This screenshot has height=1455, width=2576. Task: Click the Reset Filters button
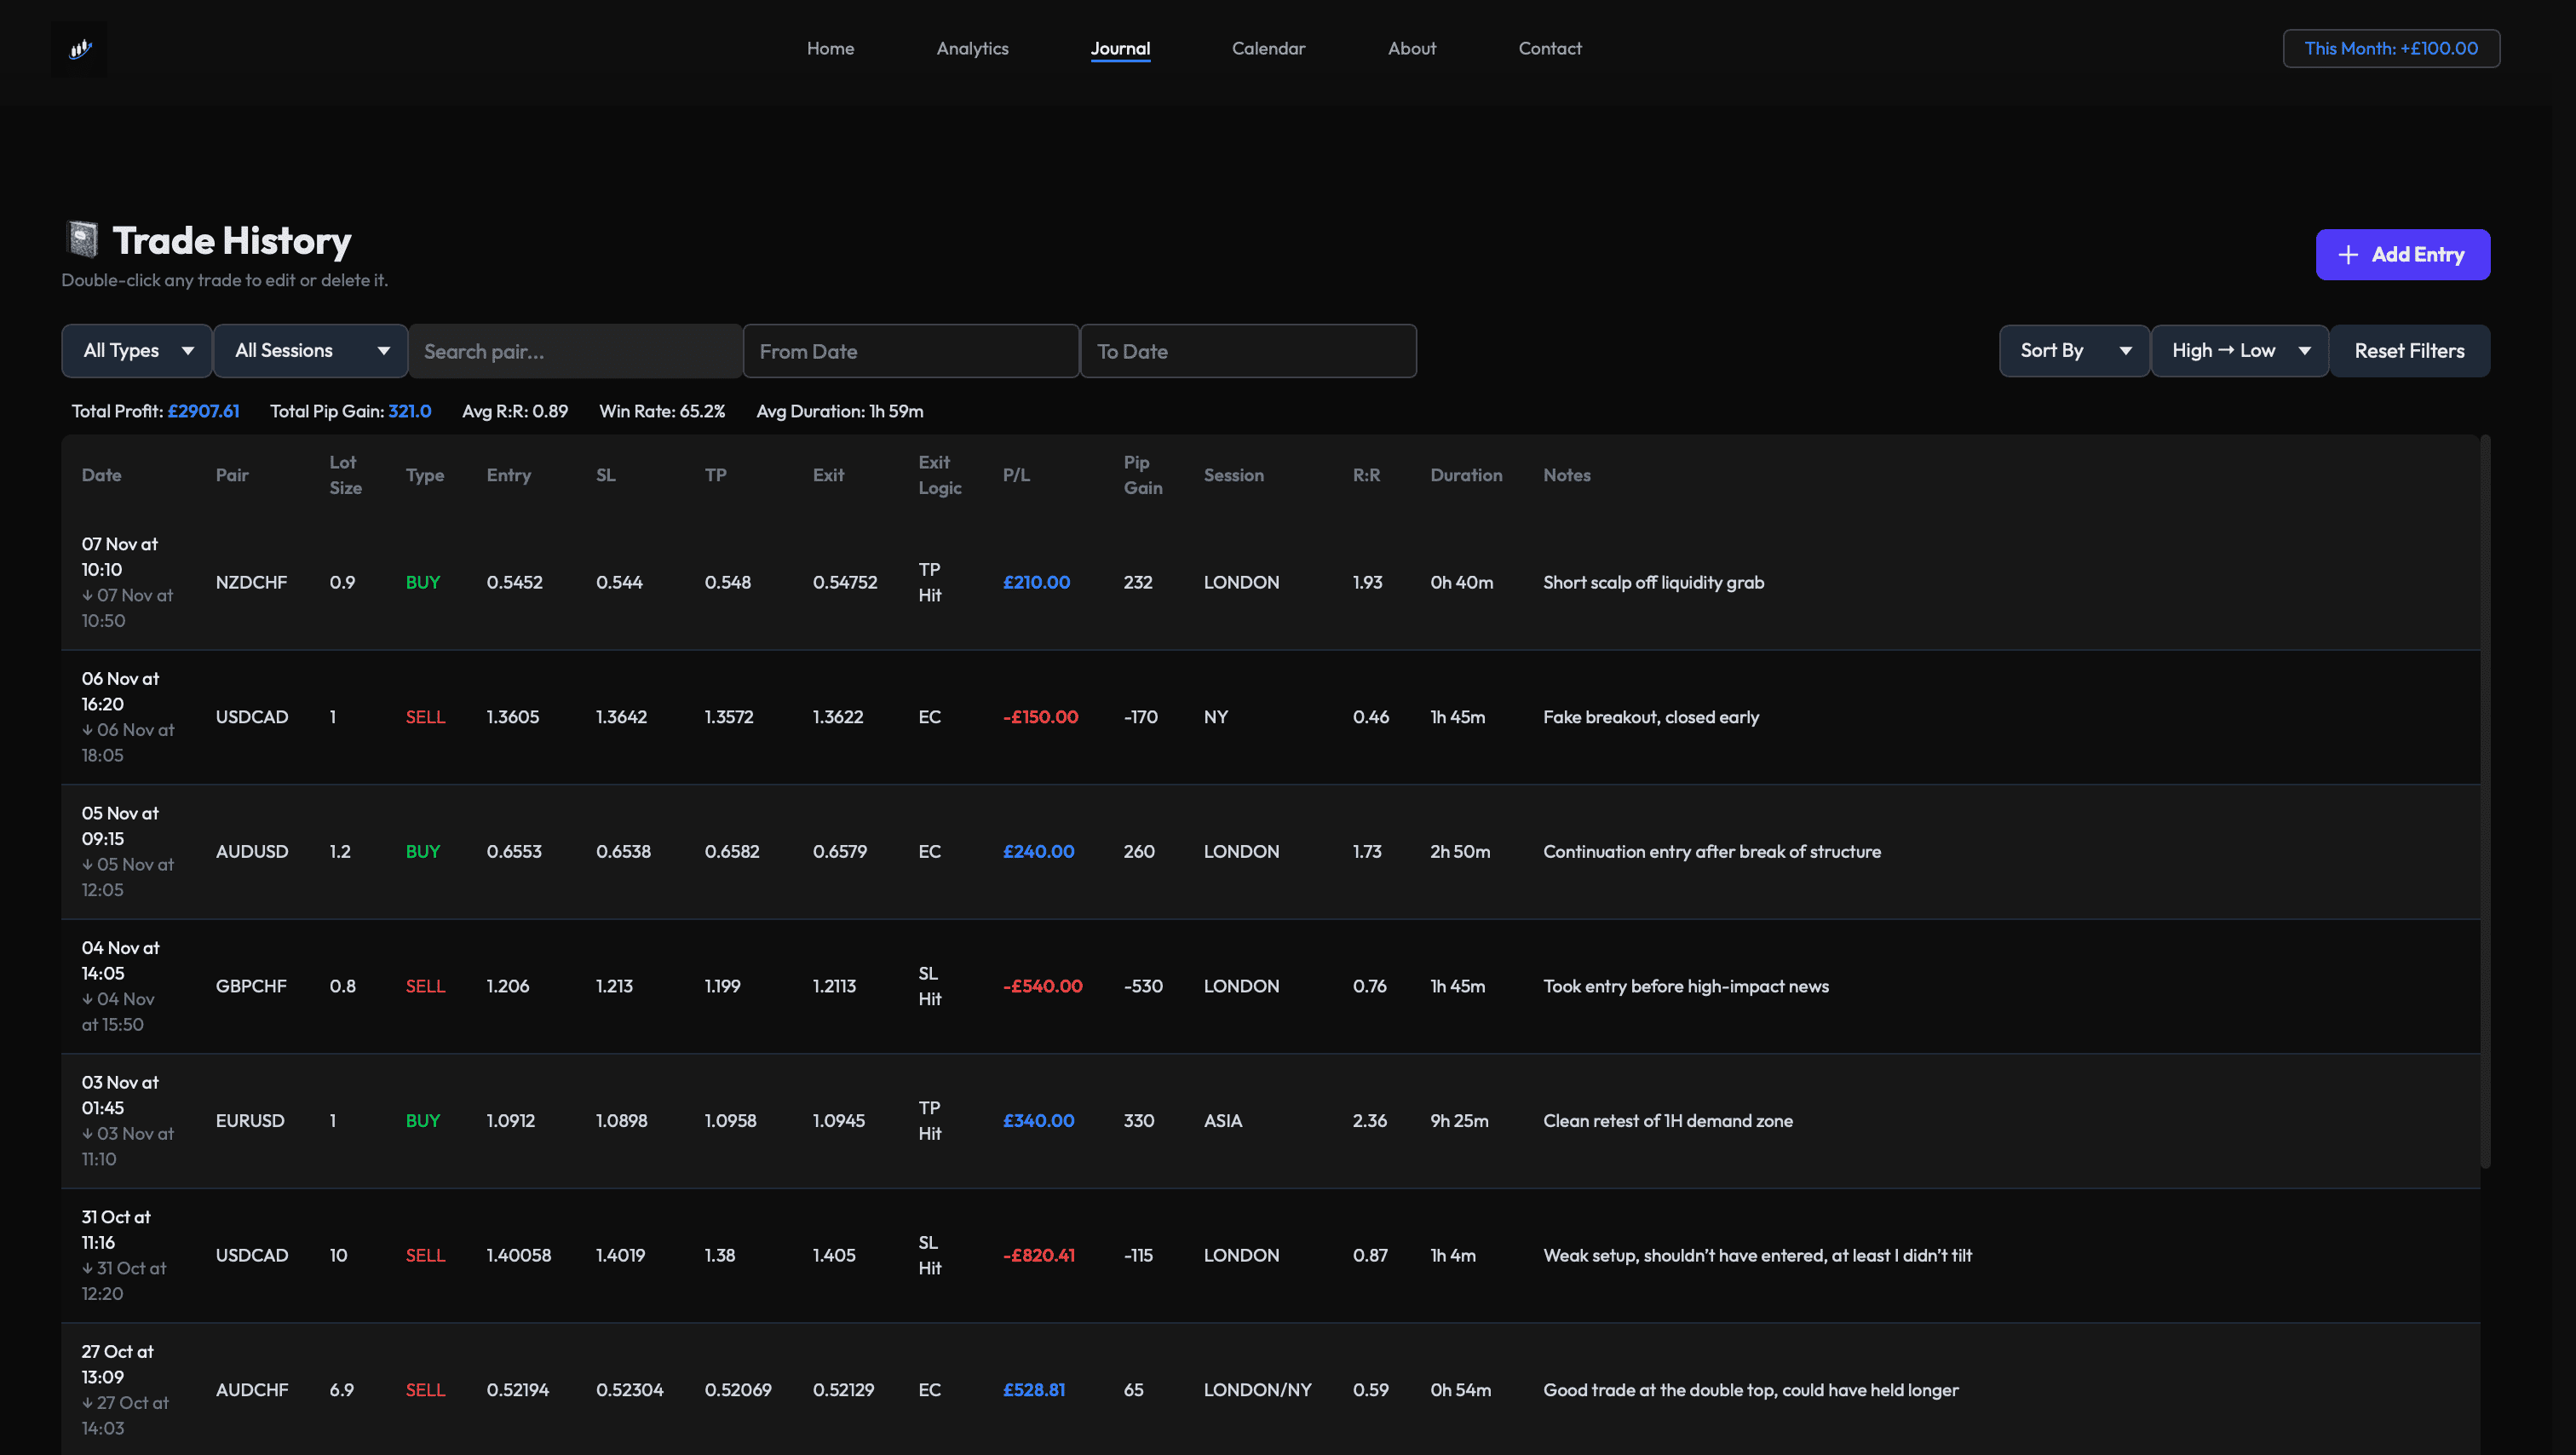click(2410, 350)
